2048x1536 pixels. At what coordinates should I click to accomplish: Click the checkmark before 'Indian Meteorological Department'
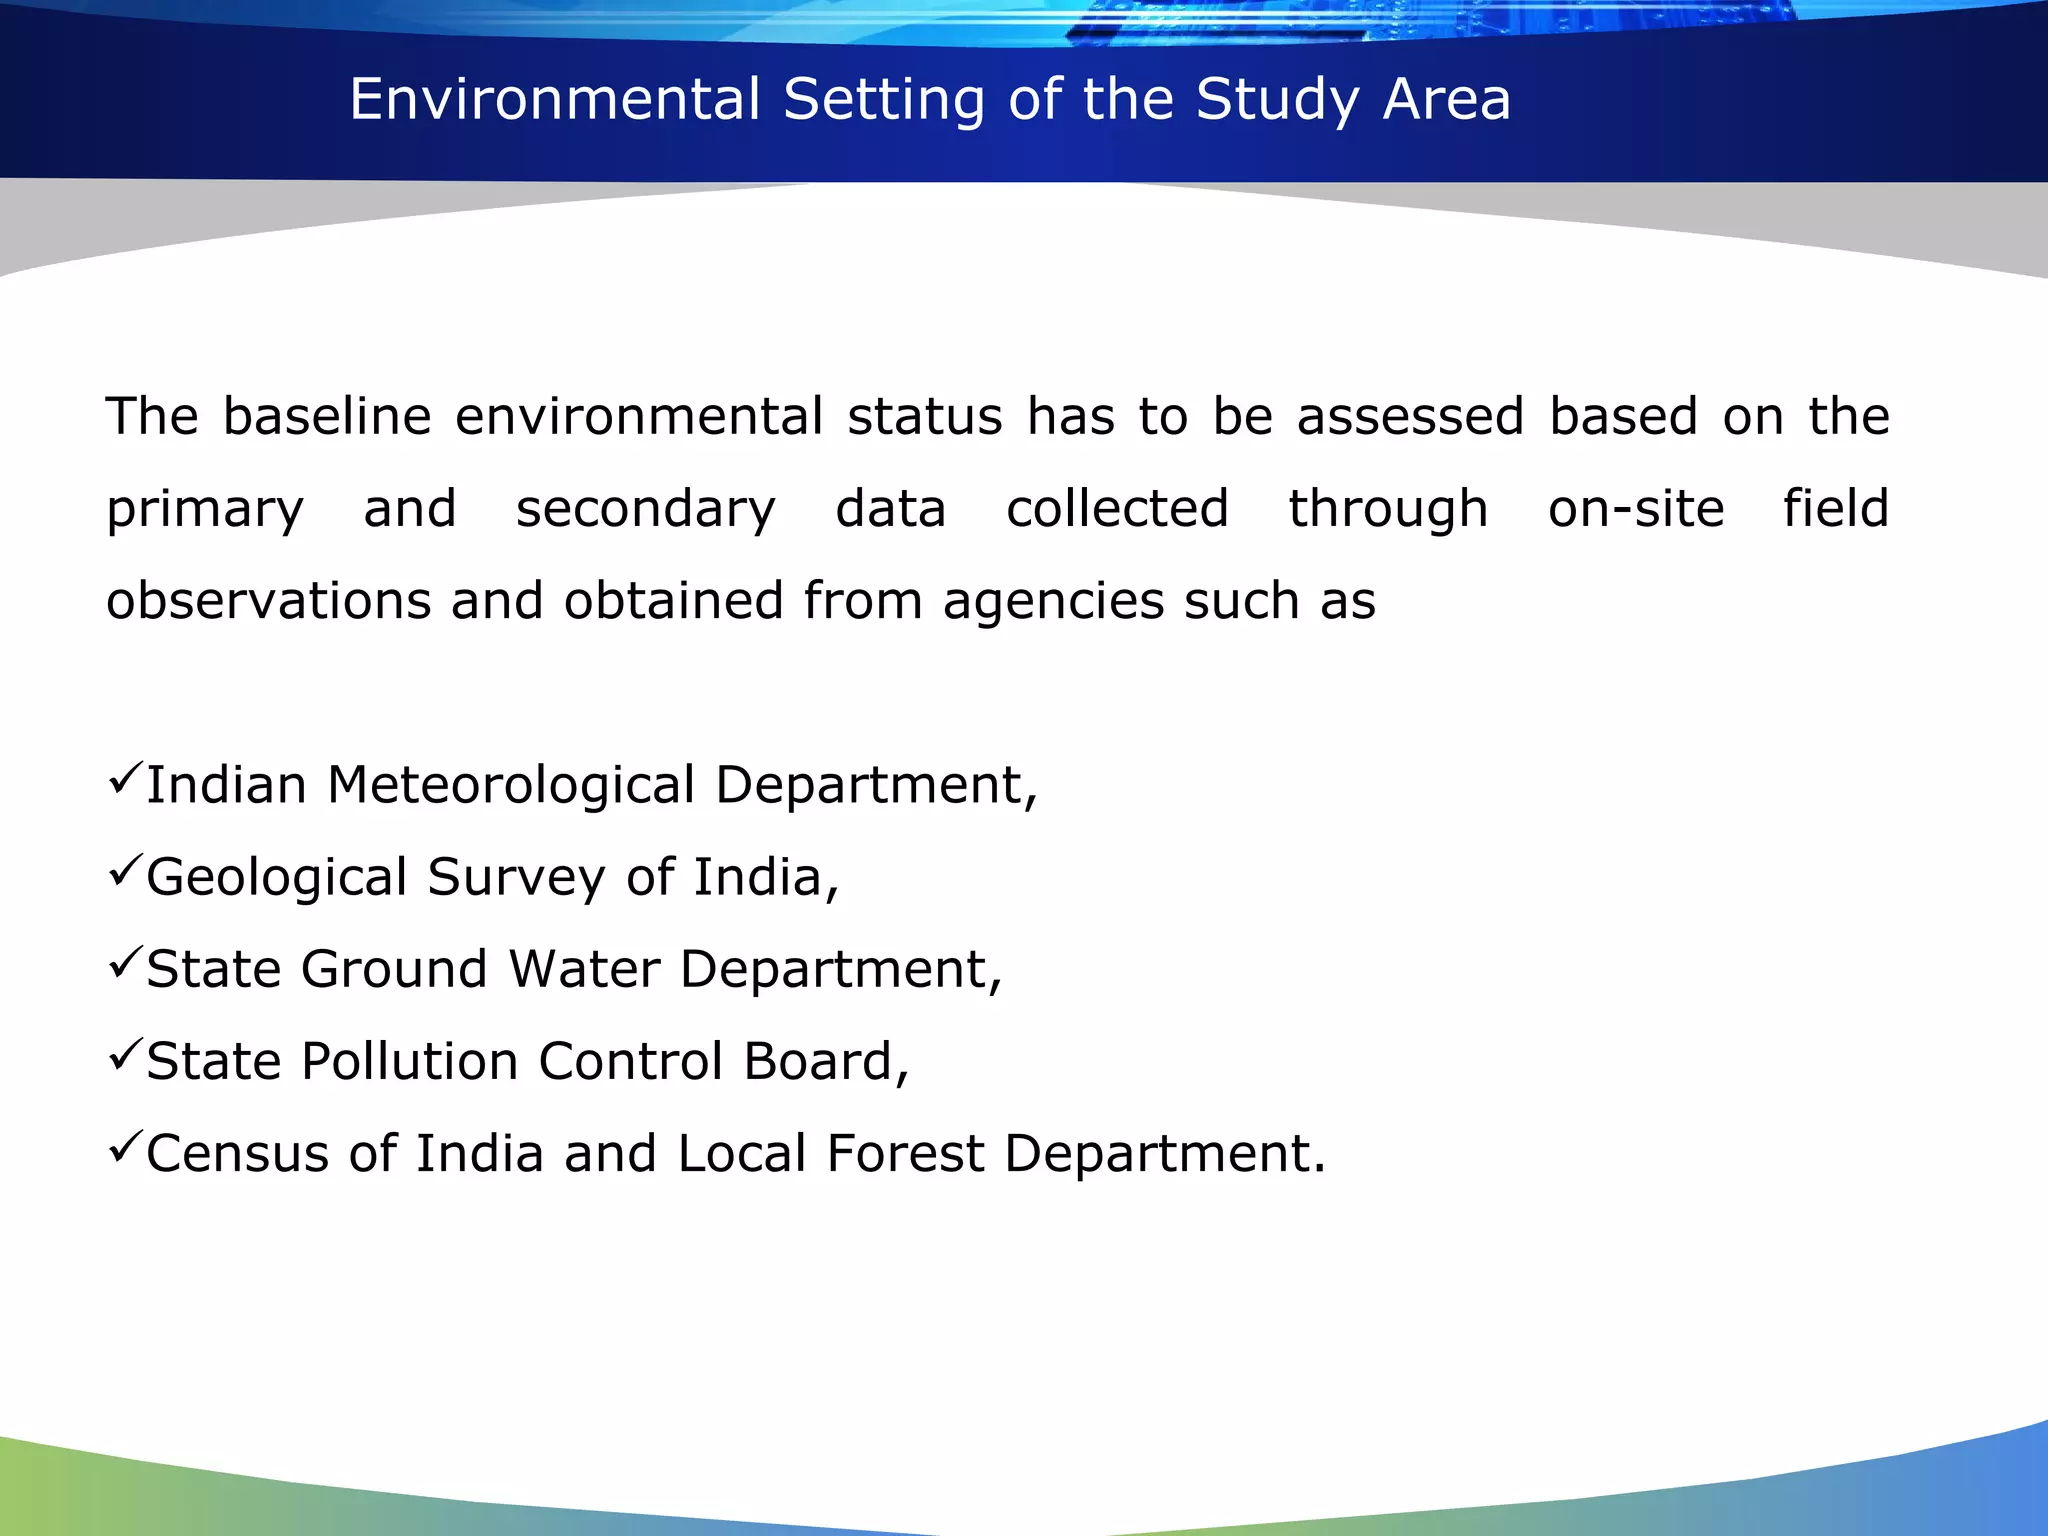click(x=125, y=779)
